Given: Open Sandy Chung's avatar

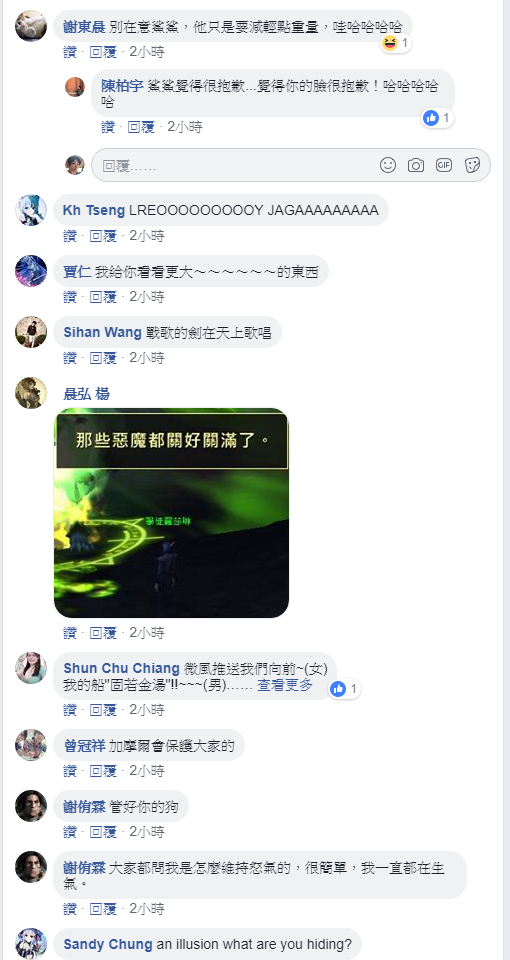Looking at the screenshot, I should coord(31,943).
